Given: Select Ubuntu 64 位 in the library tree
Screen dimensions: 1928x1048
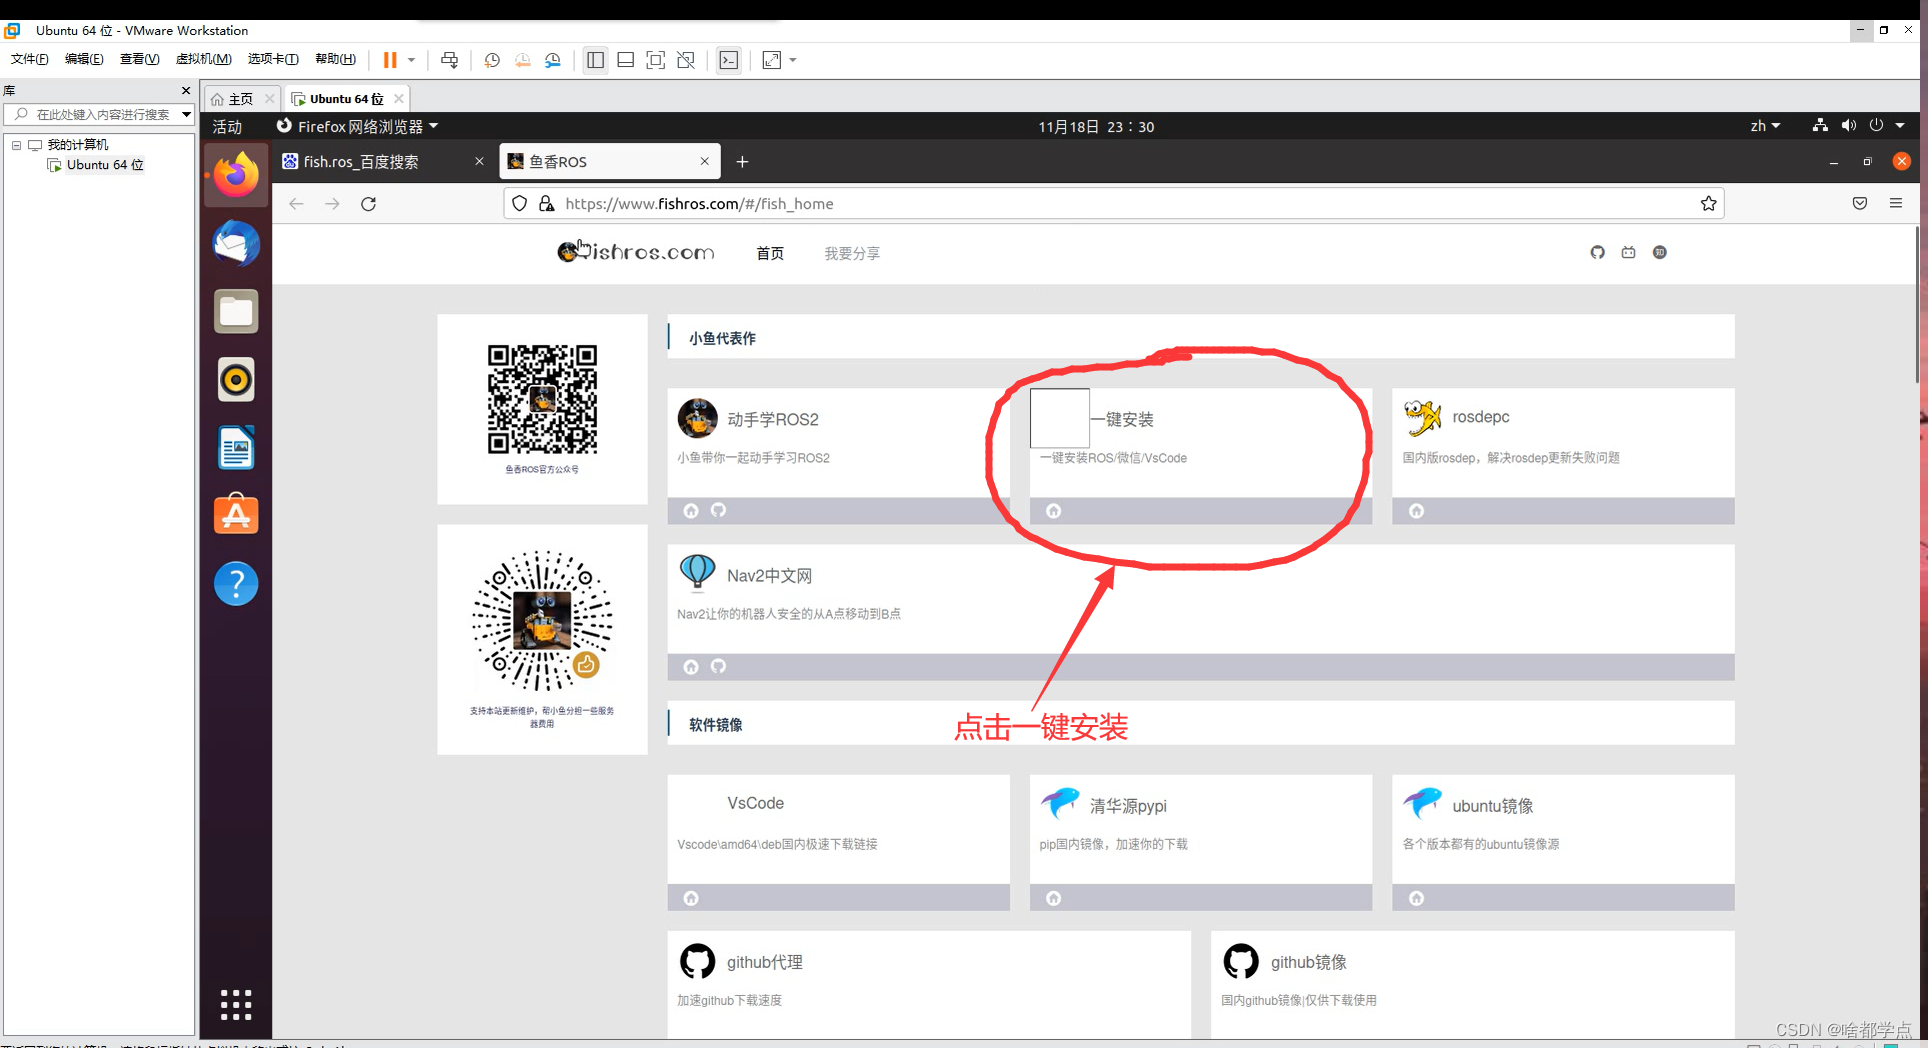Looking at the screenshot, I should (x=105, y=165).
